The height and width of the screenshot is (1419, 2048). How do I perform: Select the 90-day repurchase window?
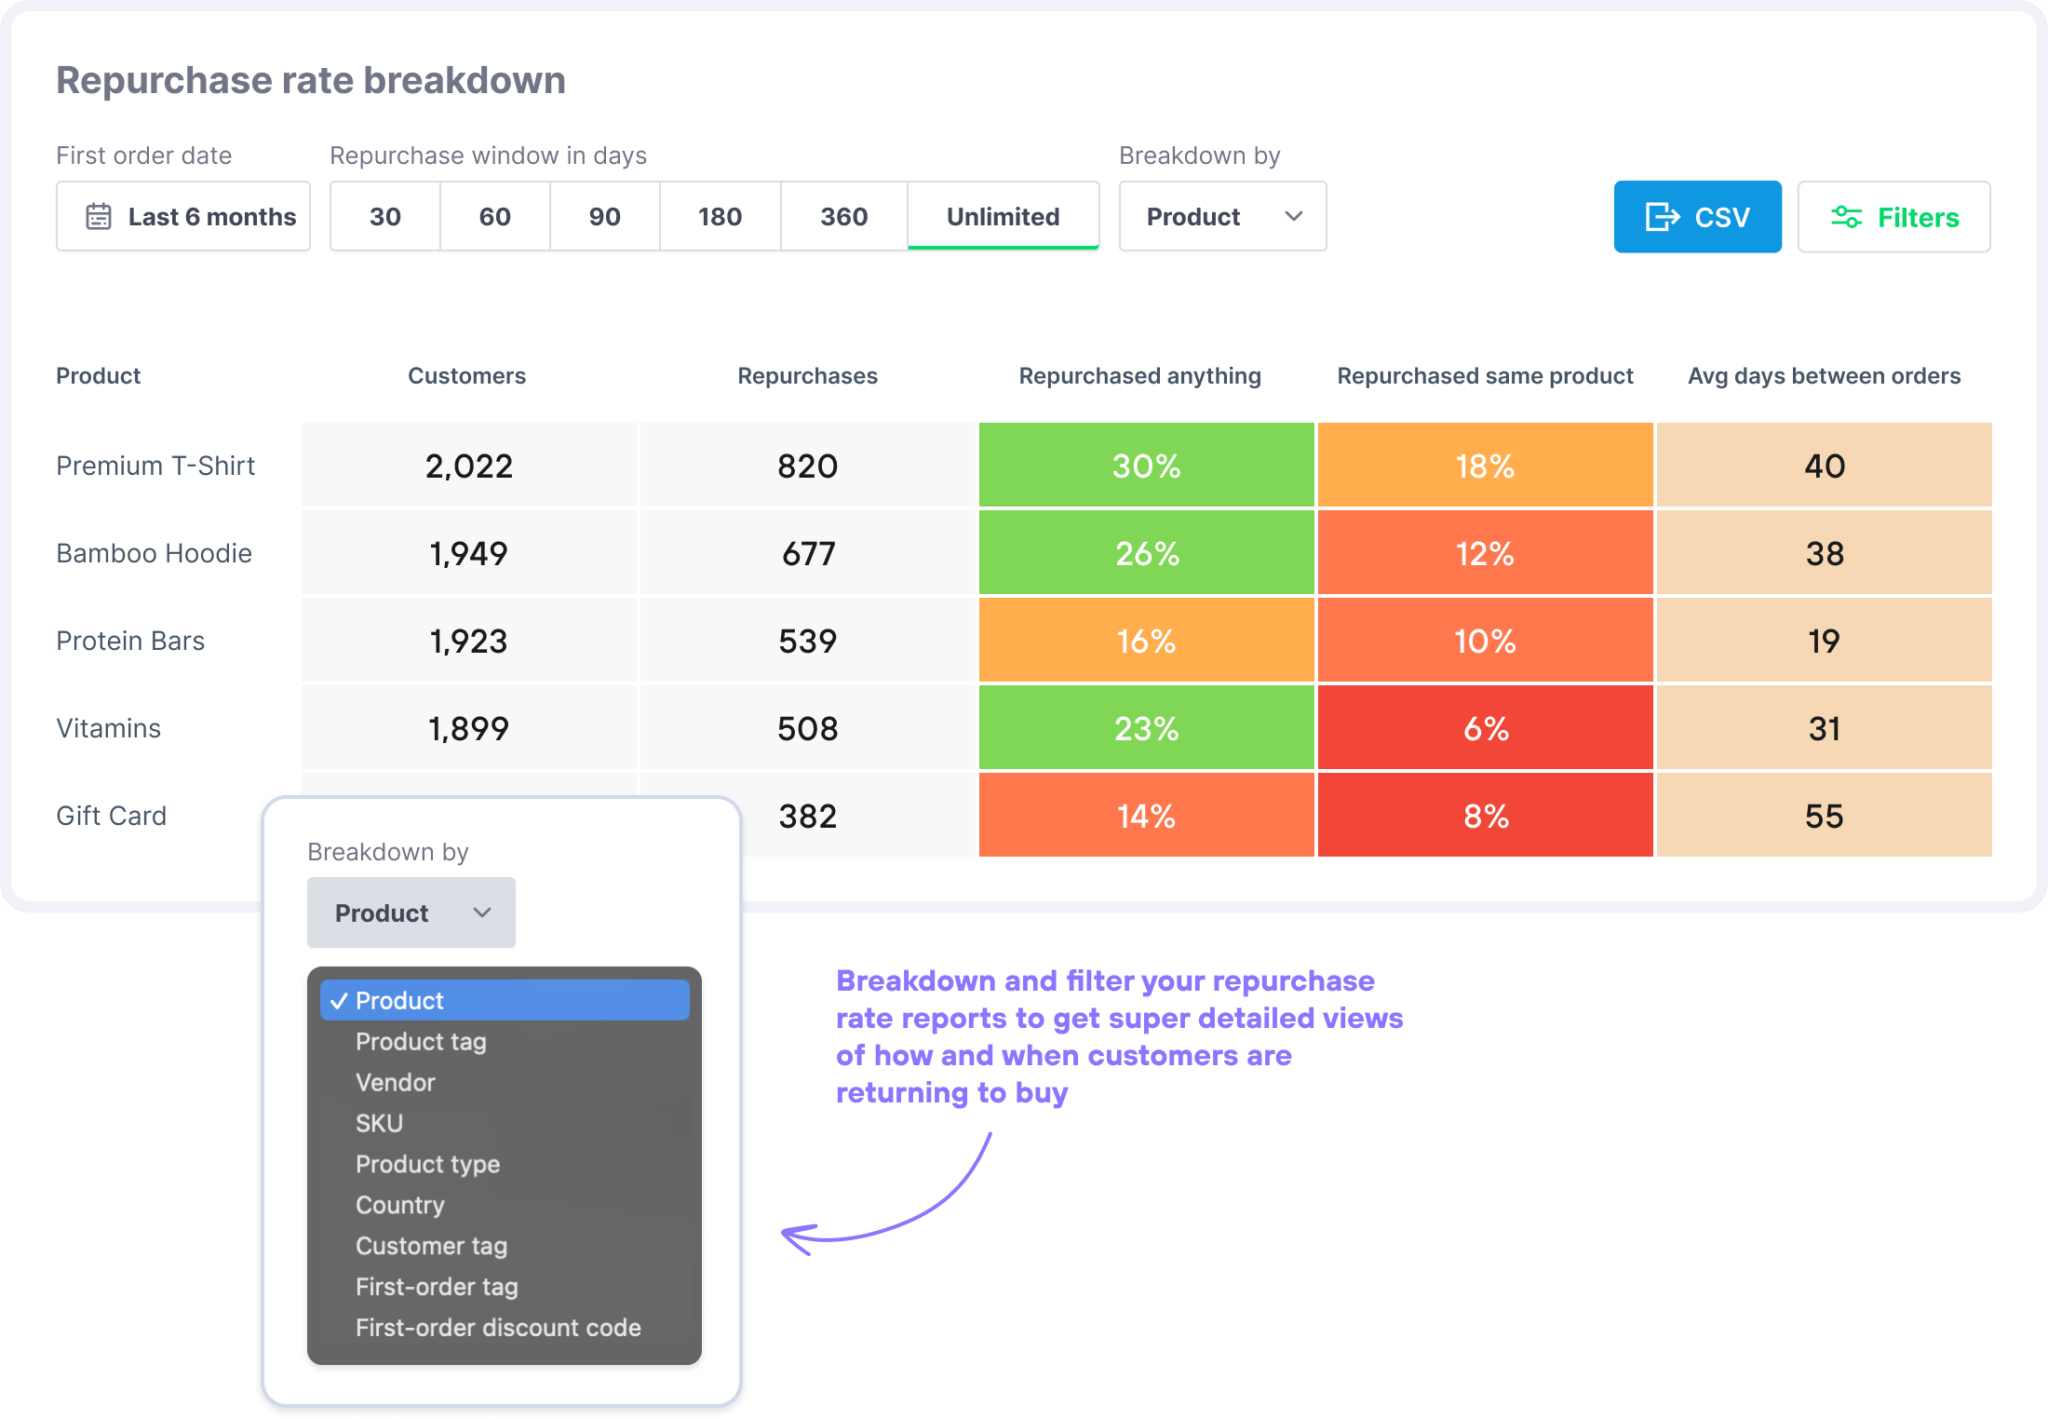click(604, 216)
